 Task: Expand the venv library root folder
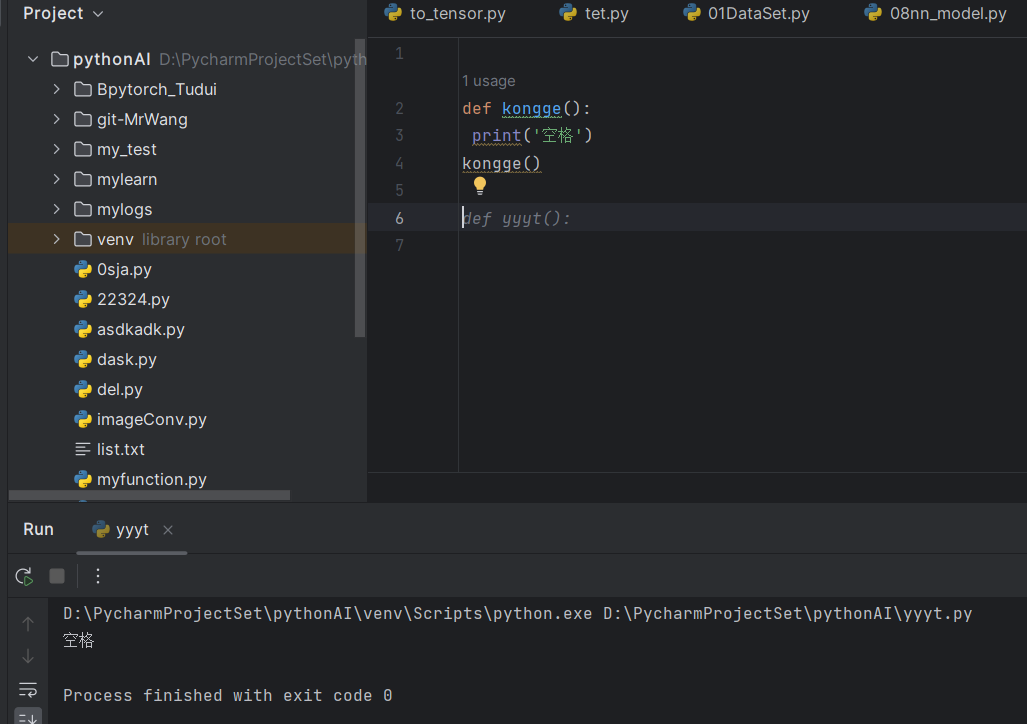coord(58,239)
